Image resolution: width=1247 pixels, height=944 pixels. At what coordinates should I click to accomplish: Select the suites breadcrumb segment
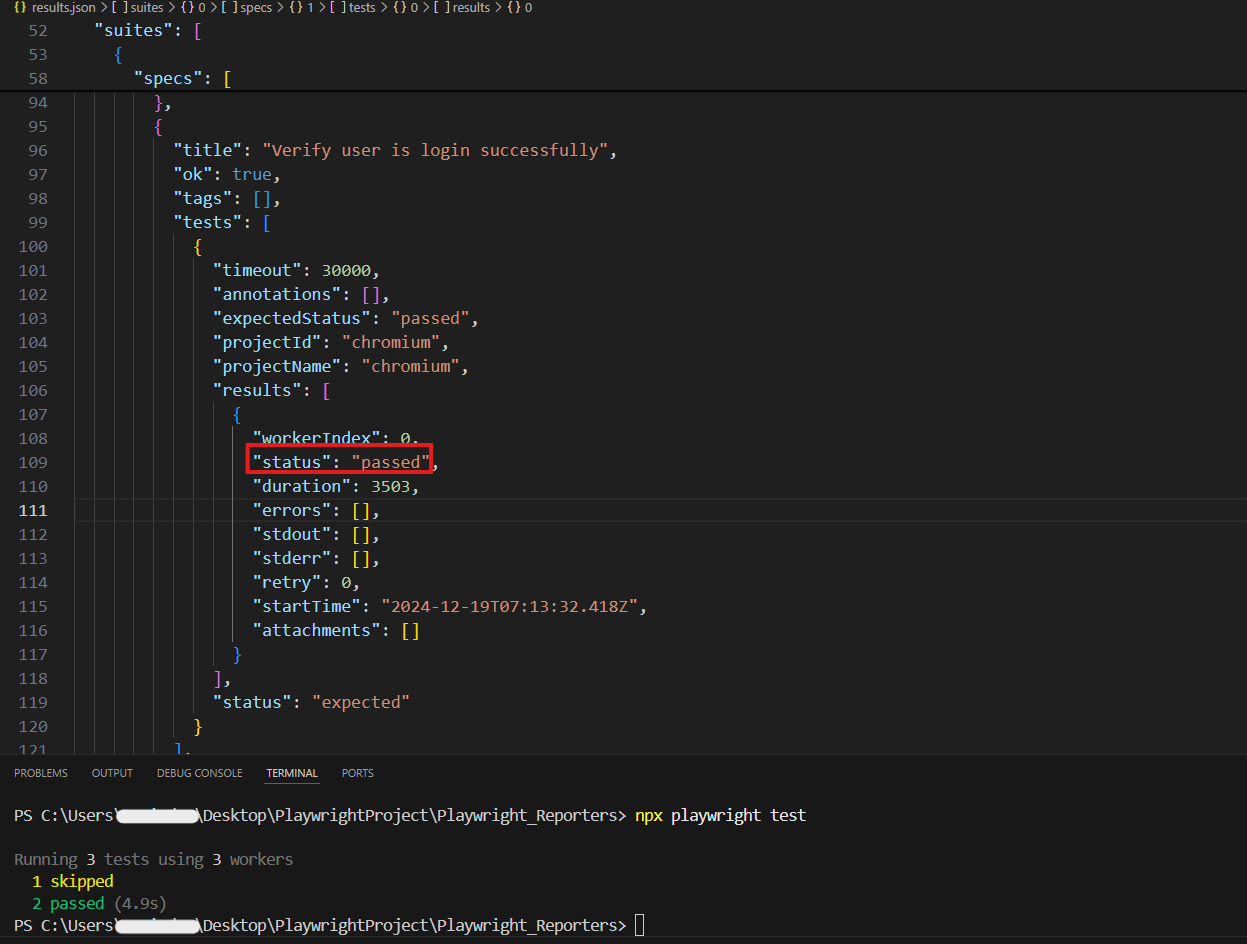pos(137,7)
